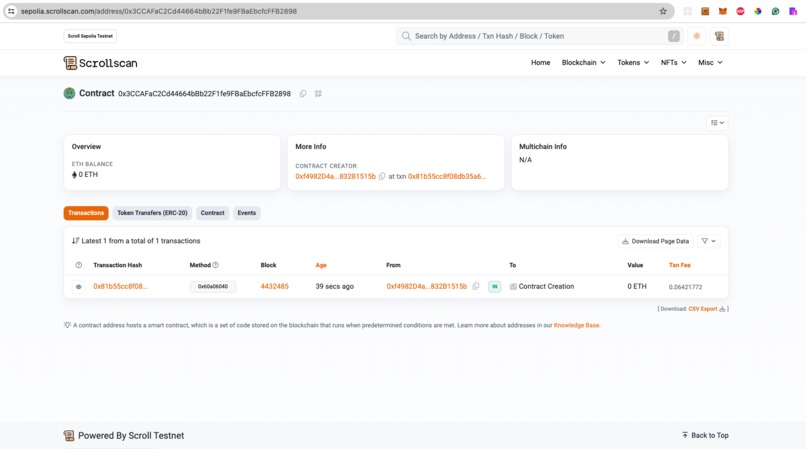
Task: Open From address 0xf4982D4a...832B1515b in table
Action: click(x=427, y=286)
